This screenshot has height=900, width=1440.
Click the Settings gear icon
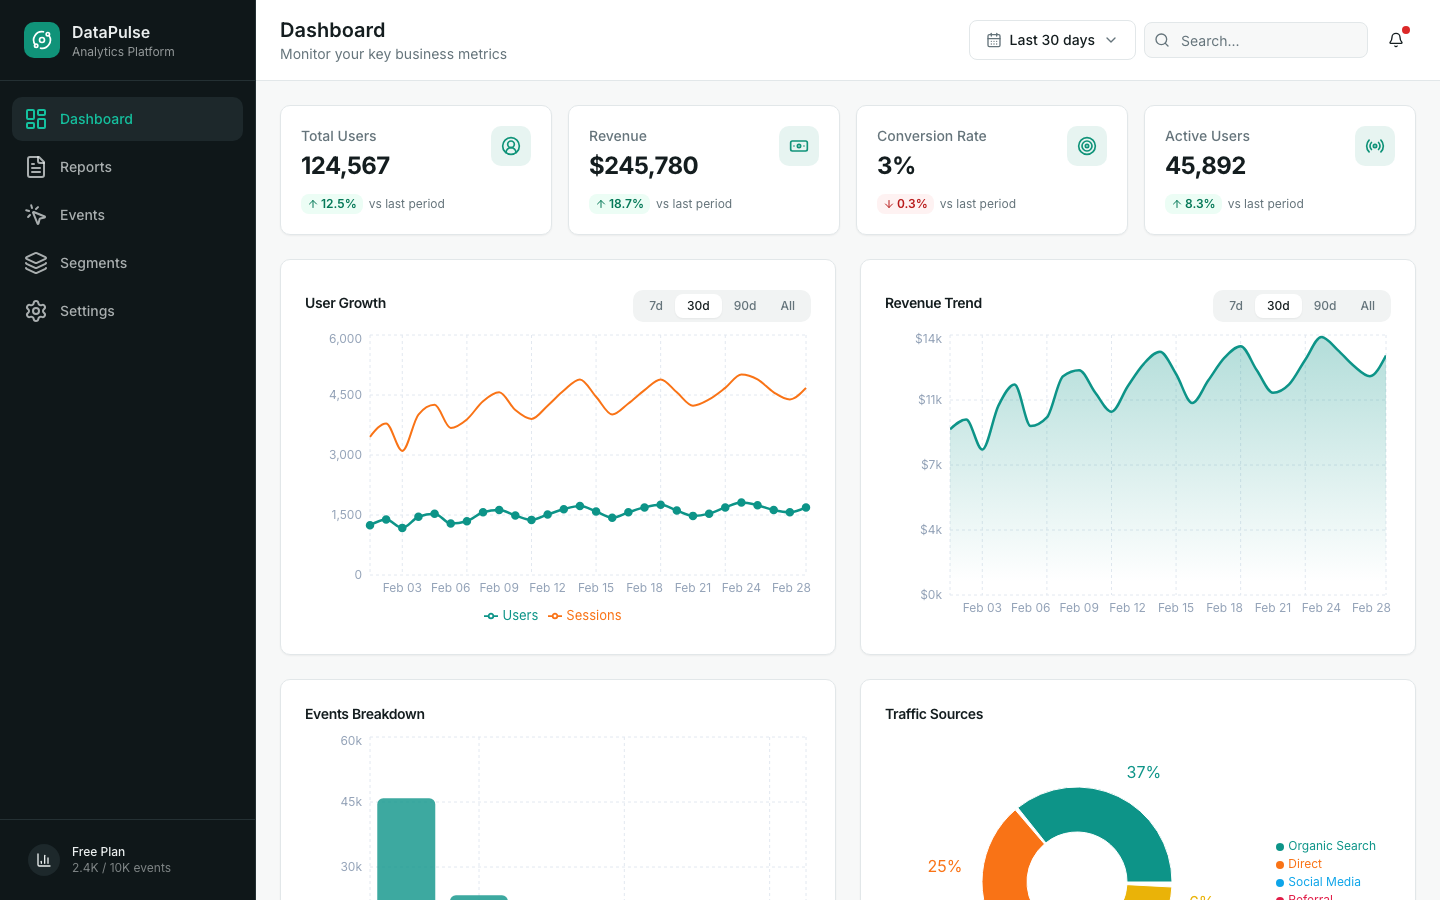tap(36, 311)
